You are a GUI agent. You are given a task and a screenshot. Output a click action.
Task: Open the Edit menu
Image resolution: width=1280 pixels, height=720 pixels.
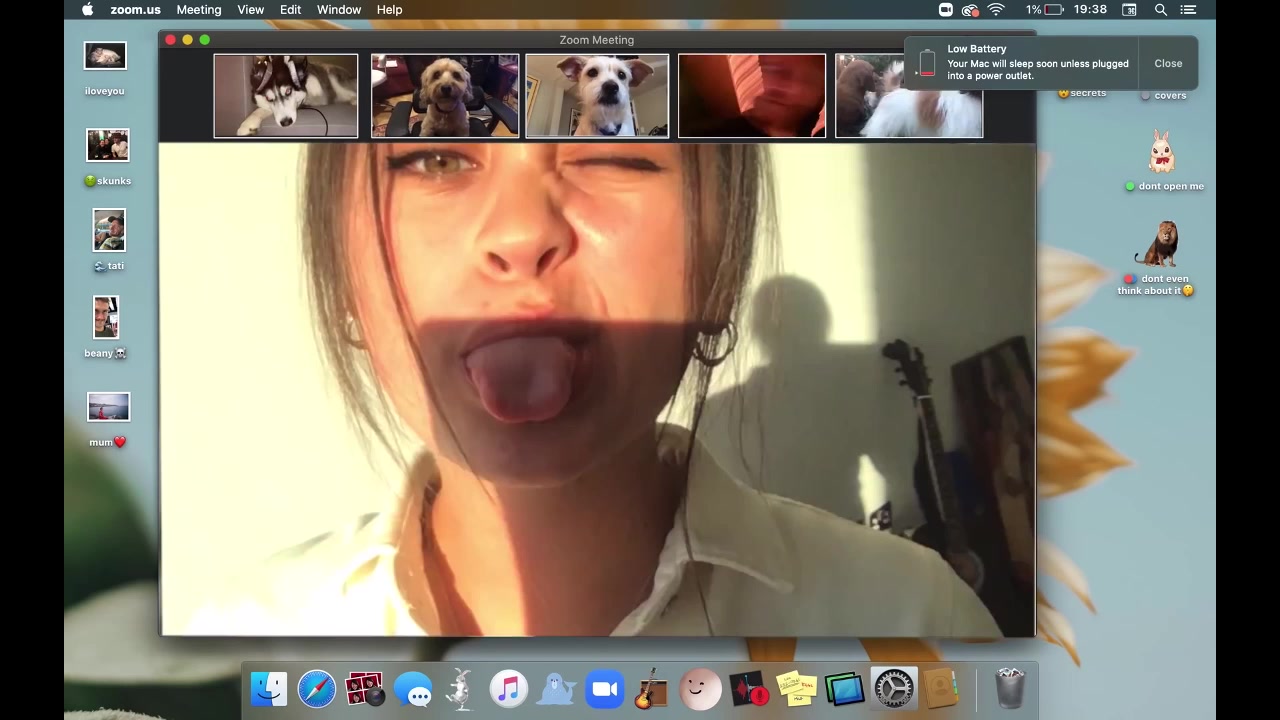pyautogui.click(x=291, y=10)
